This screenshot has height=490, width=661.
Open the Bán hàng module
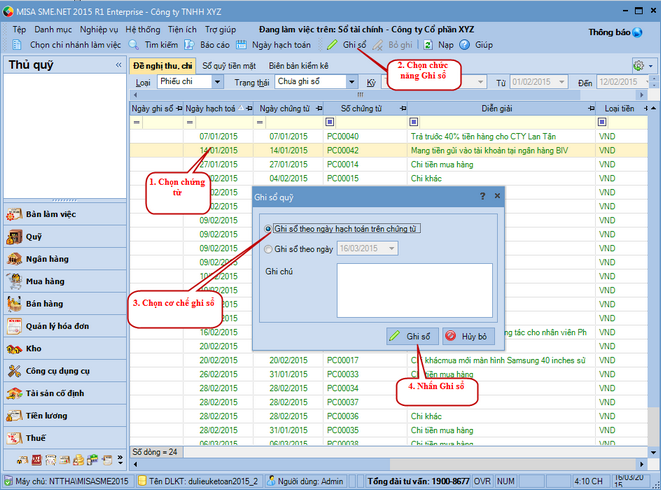(x=65, y=304)
